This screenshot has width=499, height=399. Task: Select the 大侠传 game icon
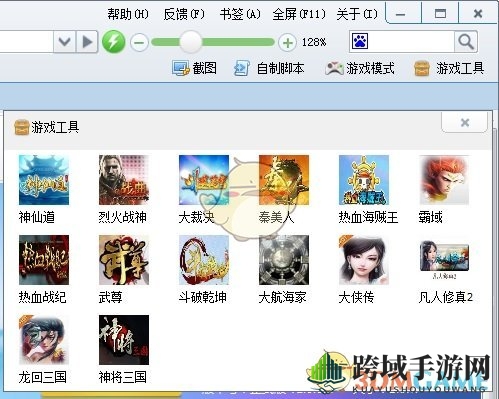(364, 260)
